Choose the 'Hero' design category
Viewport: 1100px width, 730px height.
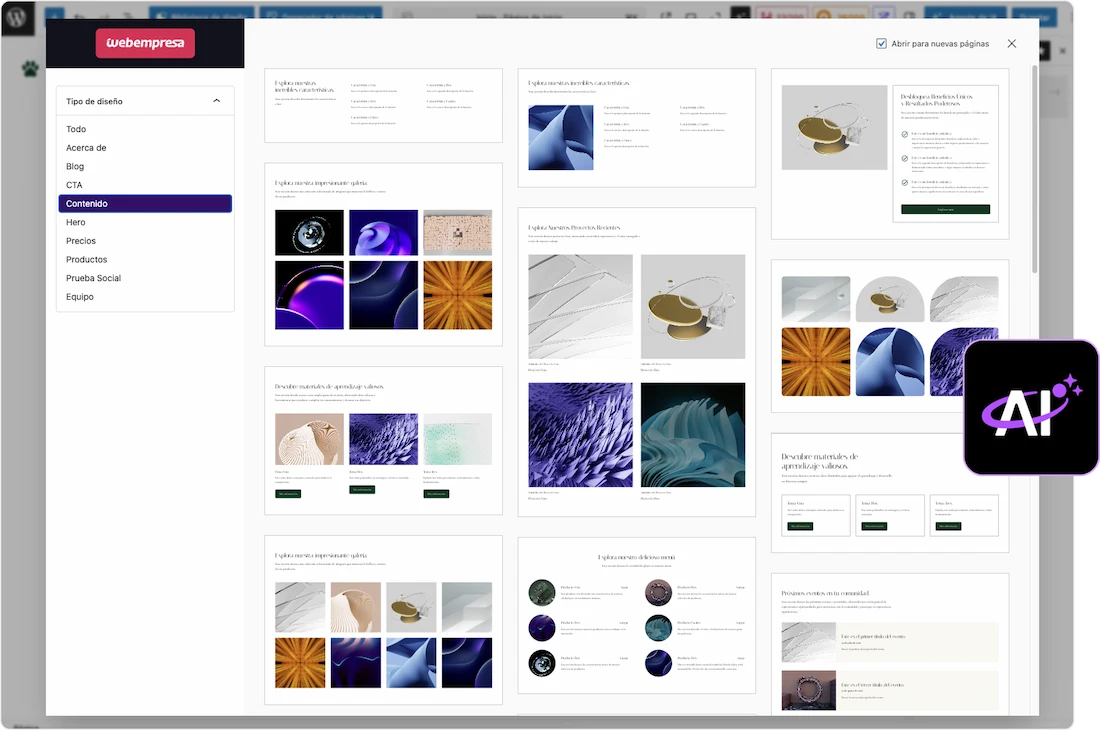tap(76, 222)
